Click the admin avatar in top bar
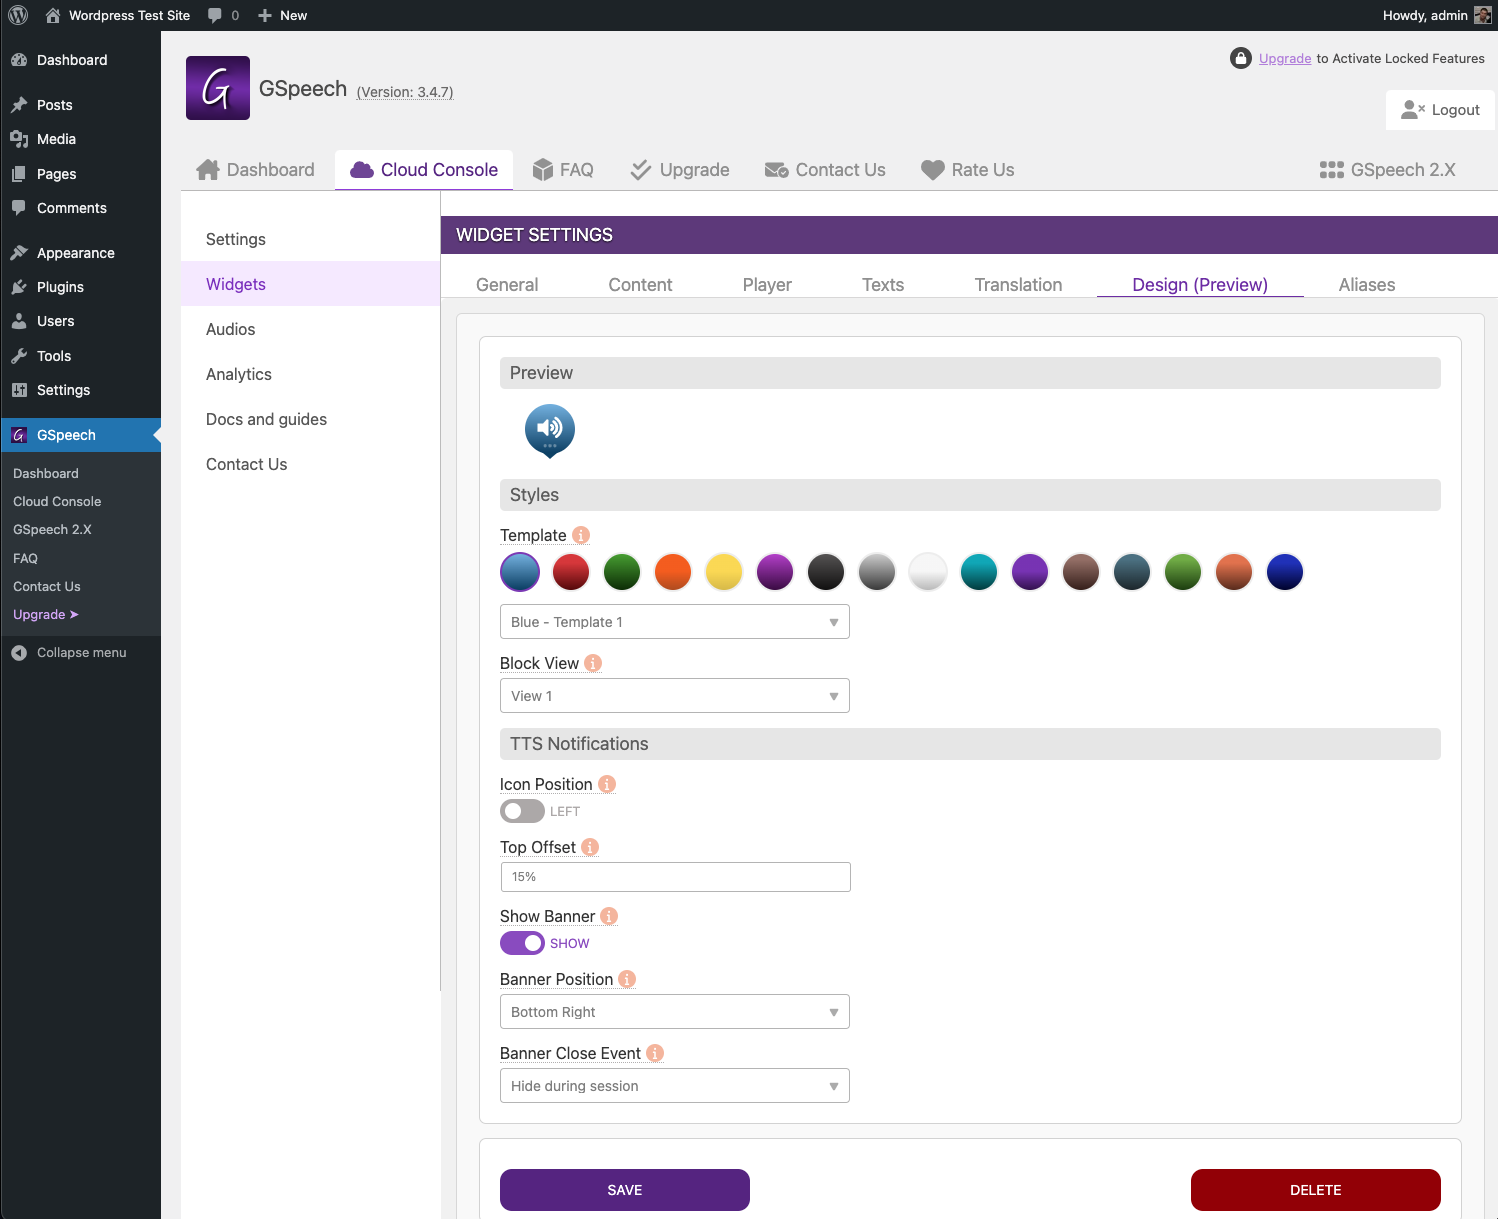 coord(1483,15)
